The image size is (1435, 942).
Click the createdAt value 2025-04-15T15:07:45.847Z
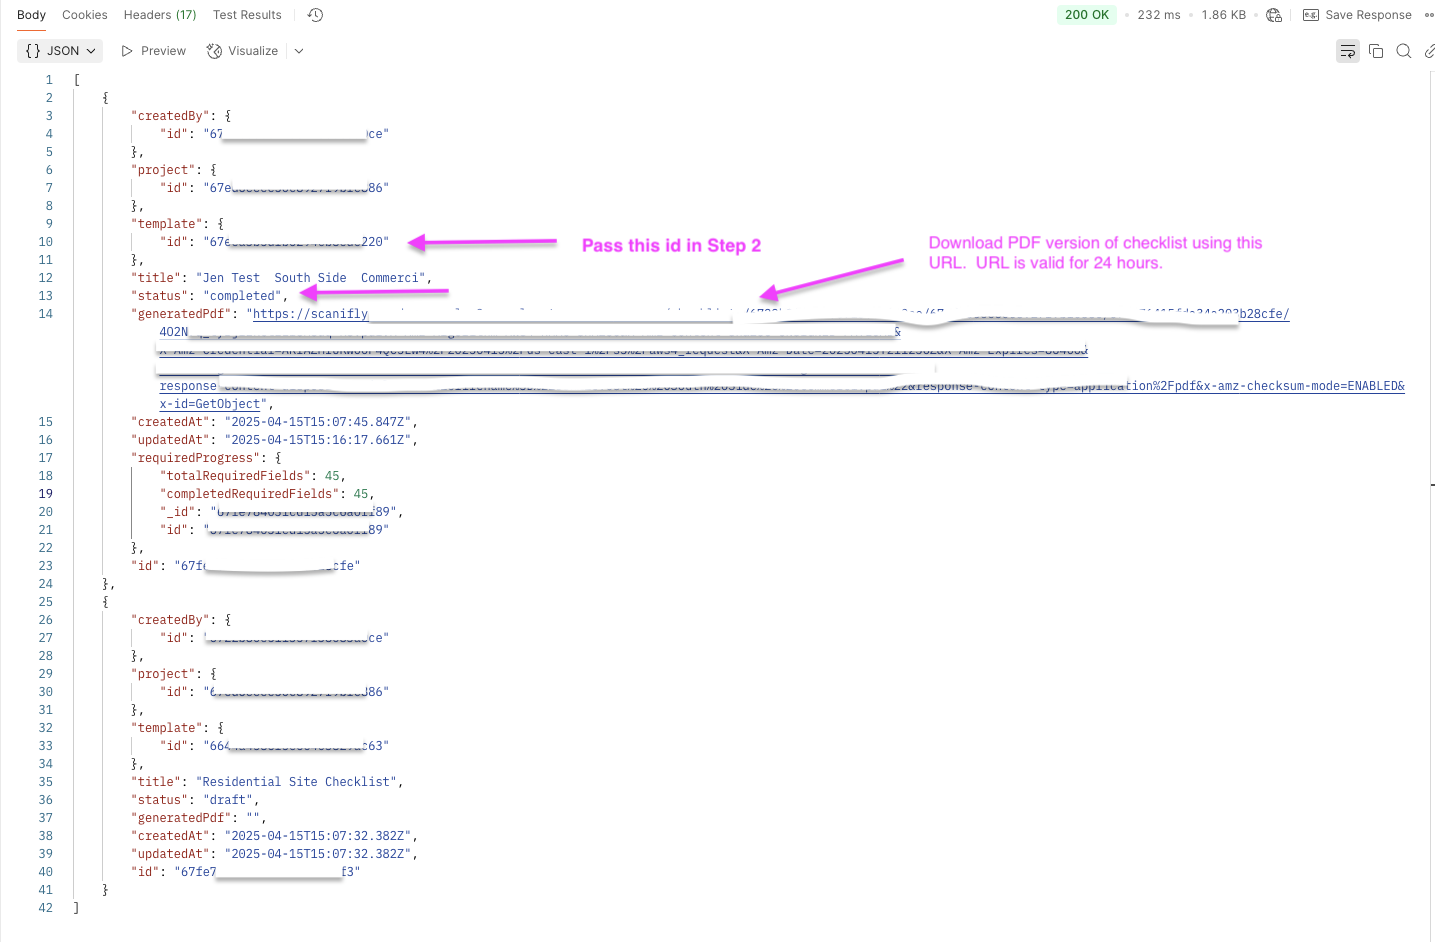pos(318,422)
